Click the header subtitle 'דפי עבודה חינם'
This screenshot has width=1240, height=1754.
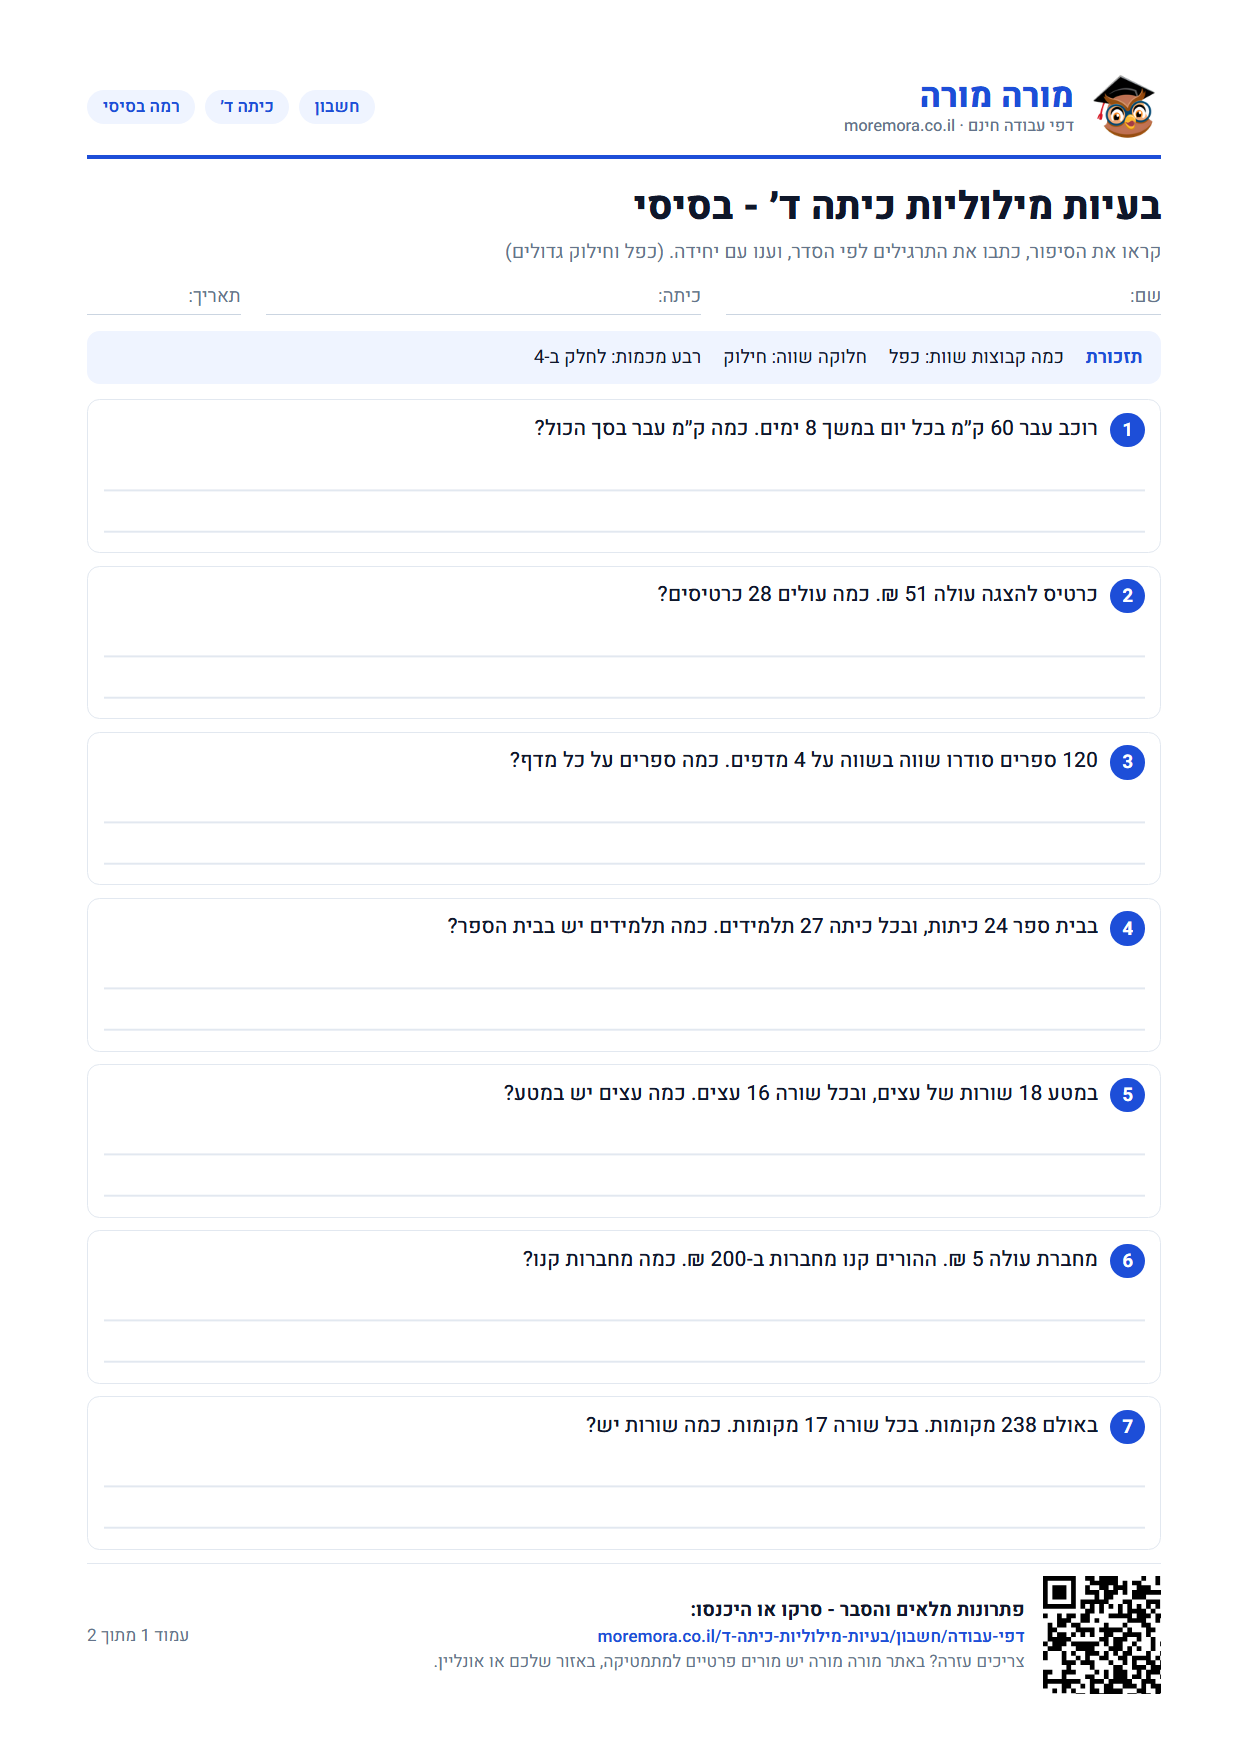coord(1021,126)
